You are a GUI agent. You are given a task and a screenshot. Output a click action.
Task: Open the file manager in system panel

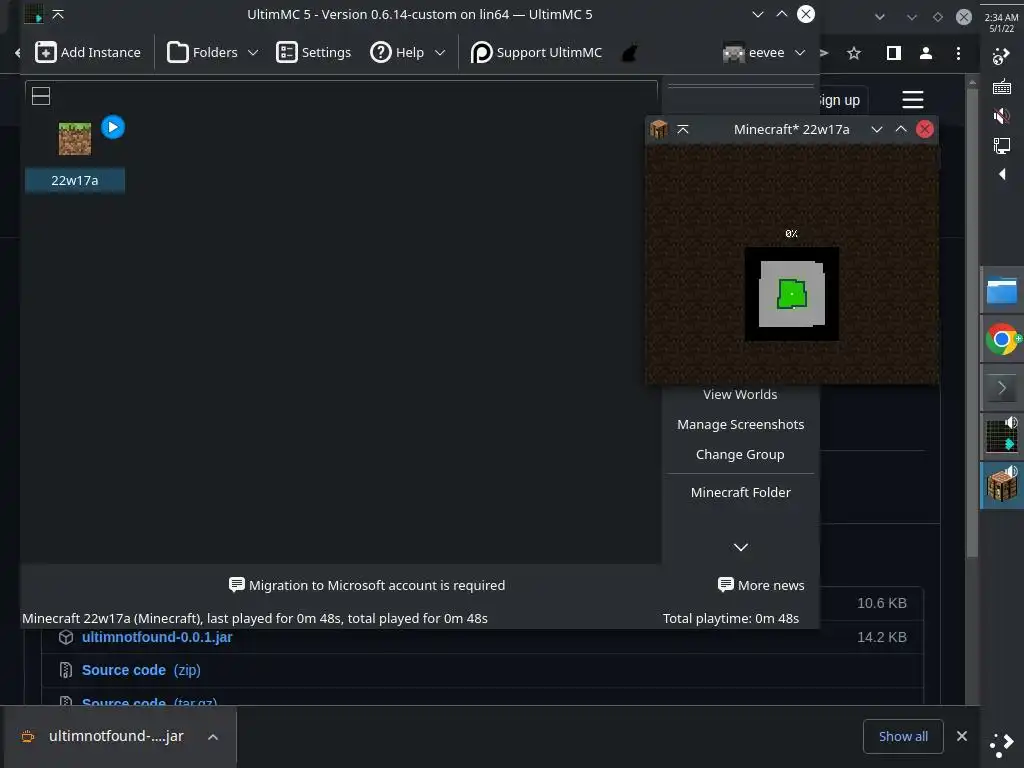coord(1001,291)
